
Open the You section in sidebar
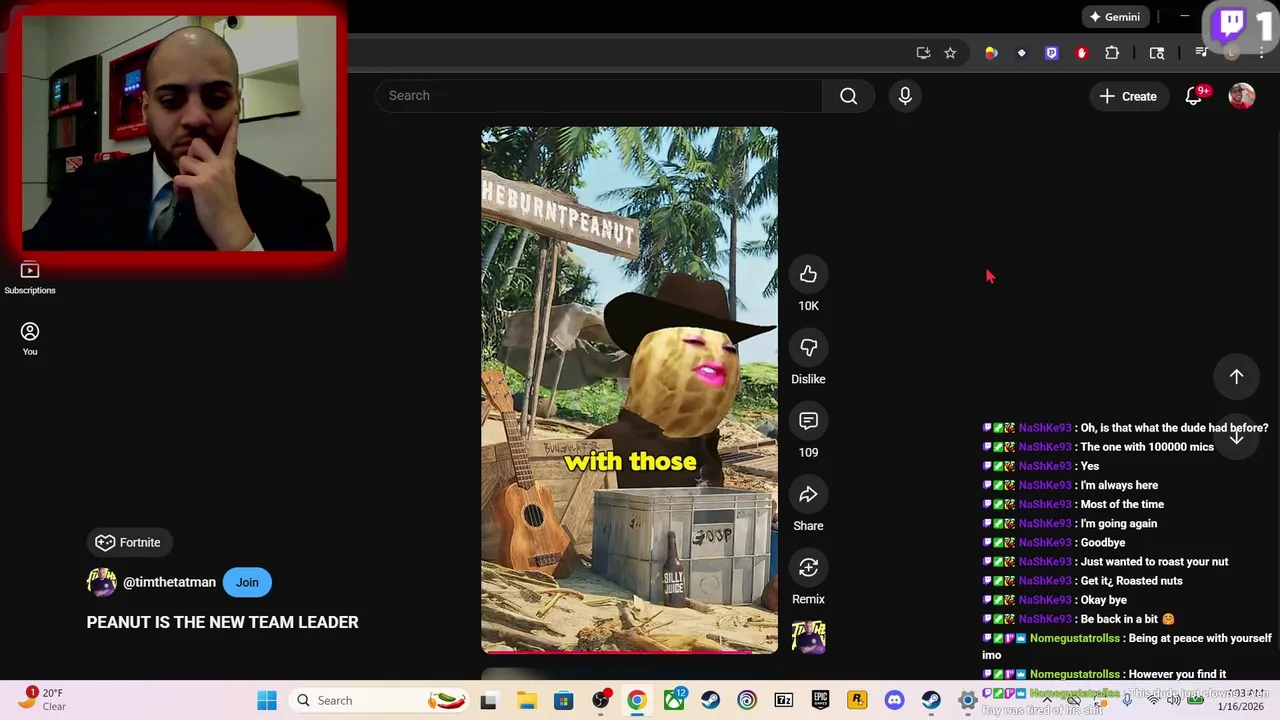pyautogui.click(x=30, y=339)
